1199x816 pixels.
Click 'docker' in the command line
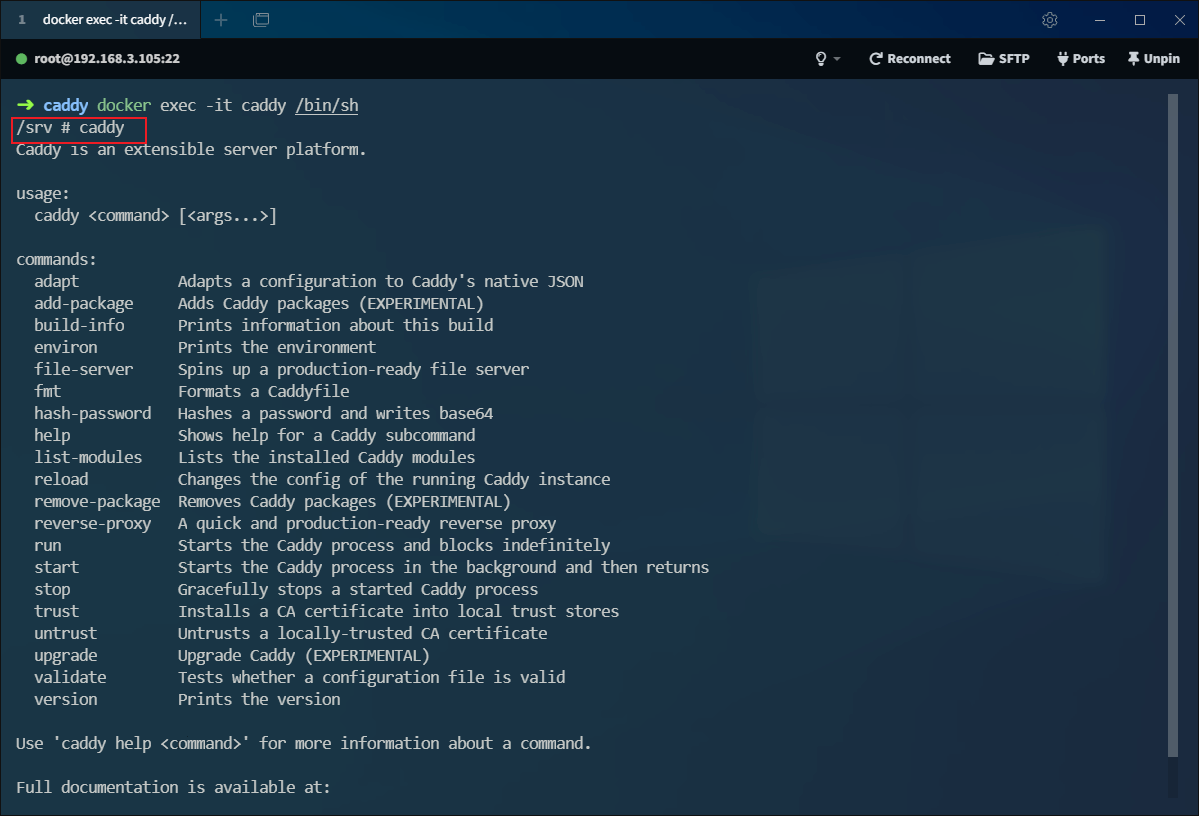click(x=124, y=106)
